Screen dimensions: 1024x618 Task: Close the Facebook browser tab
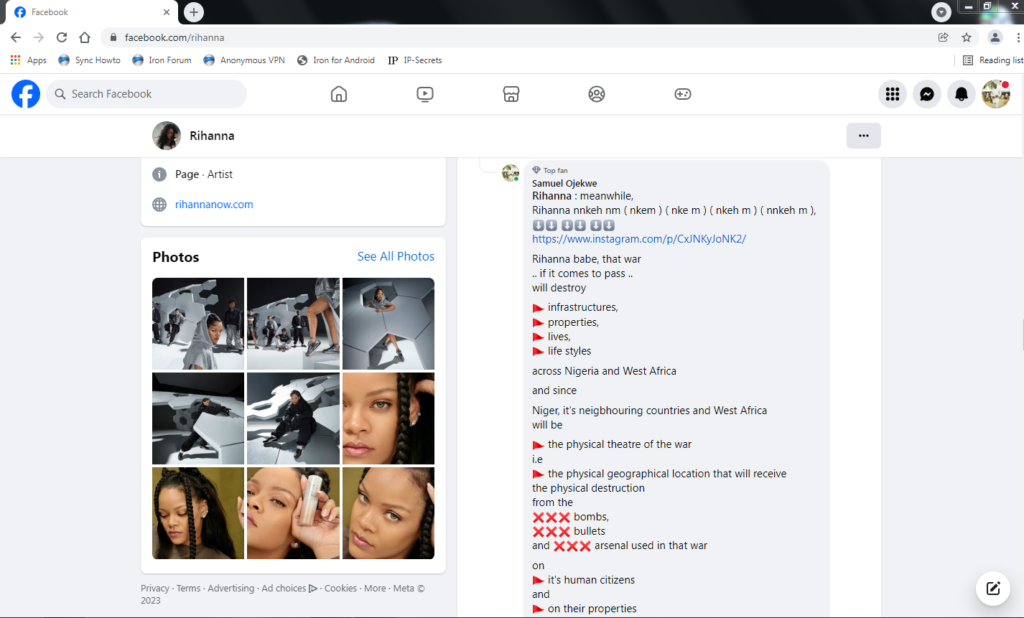tap(166, 12)
